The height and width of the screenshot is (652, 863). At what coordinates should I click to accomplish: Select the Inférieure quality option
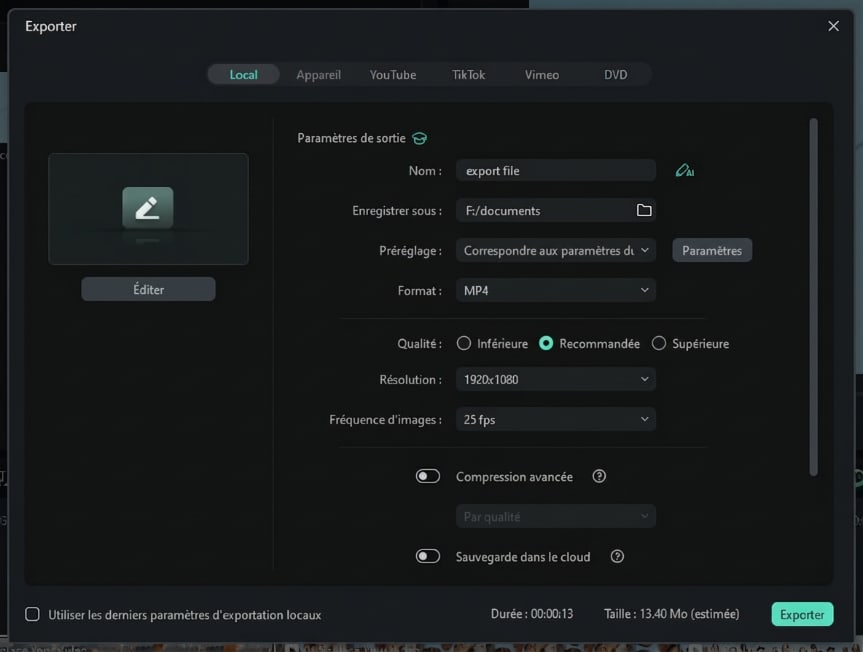click(463, 342)
